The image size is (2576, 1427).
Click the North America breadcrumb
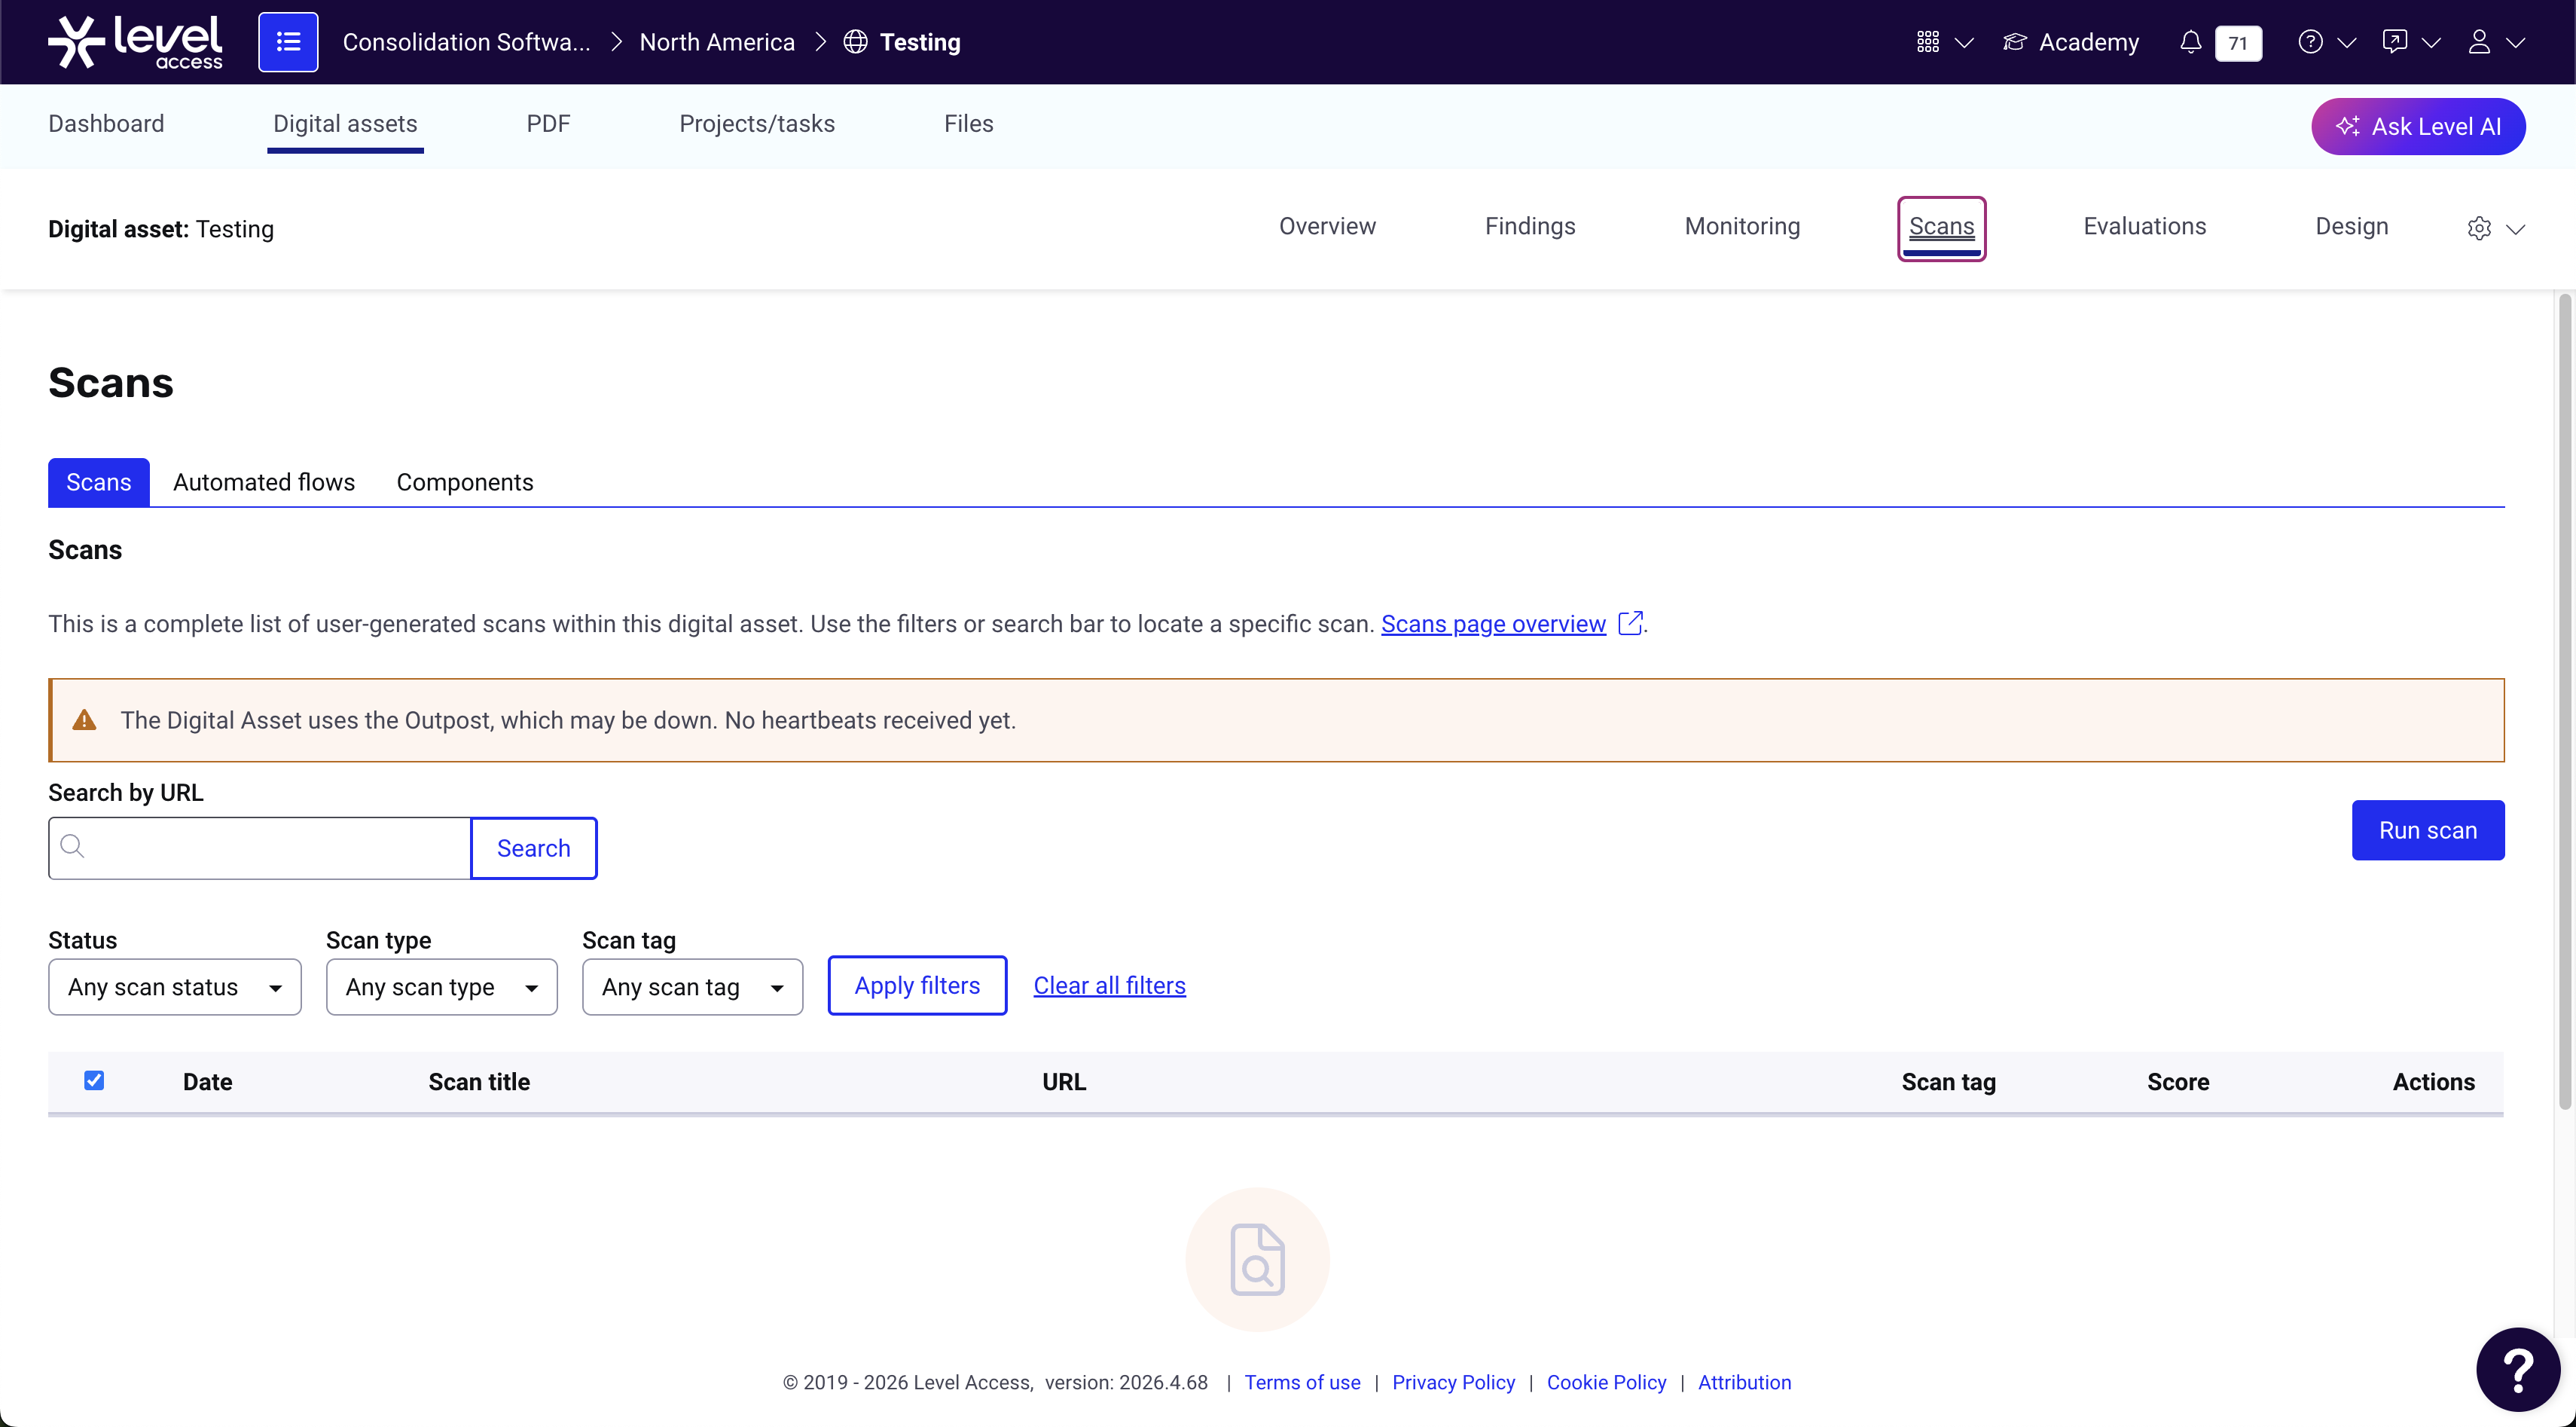pyautogui.click(x=717, y=42)
